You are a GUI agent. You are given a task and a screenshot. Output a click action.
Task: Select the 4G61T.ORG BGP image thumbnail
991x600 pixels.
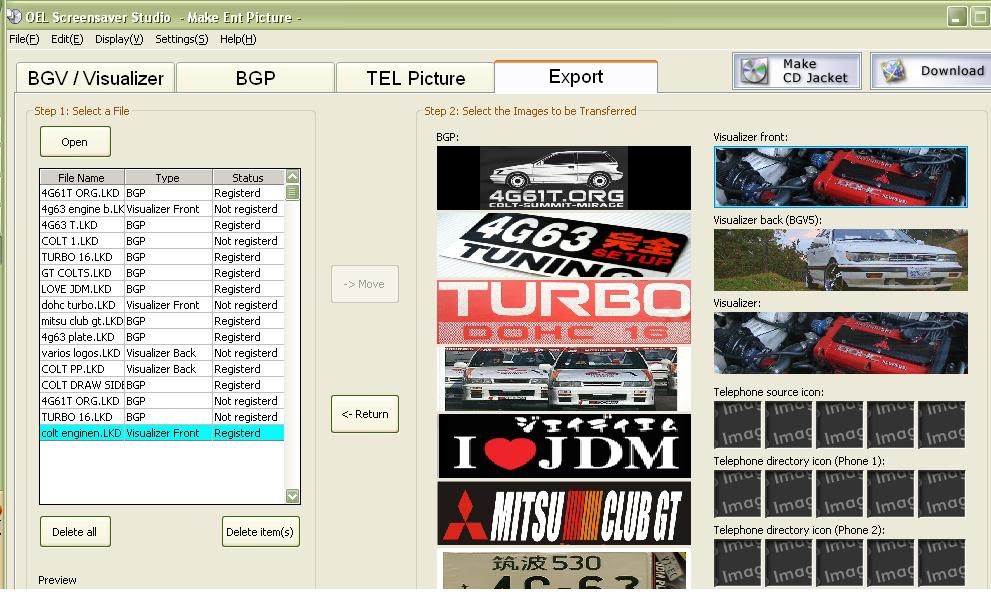(x=563, y=178)
